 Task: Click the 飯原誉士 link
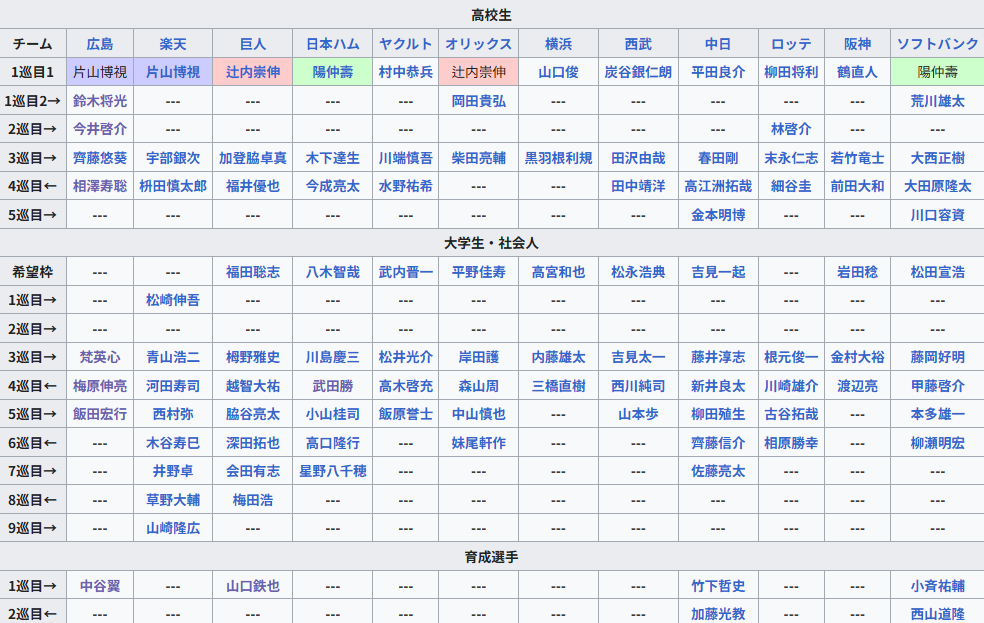tap(405, 414)
